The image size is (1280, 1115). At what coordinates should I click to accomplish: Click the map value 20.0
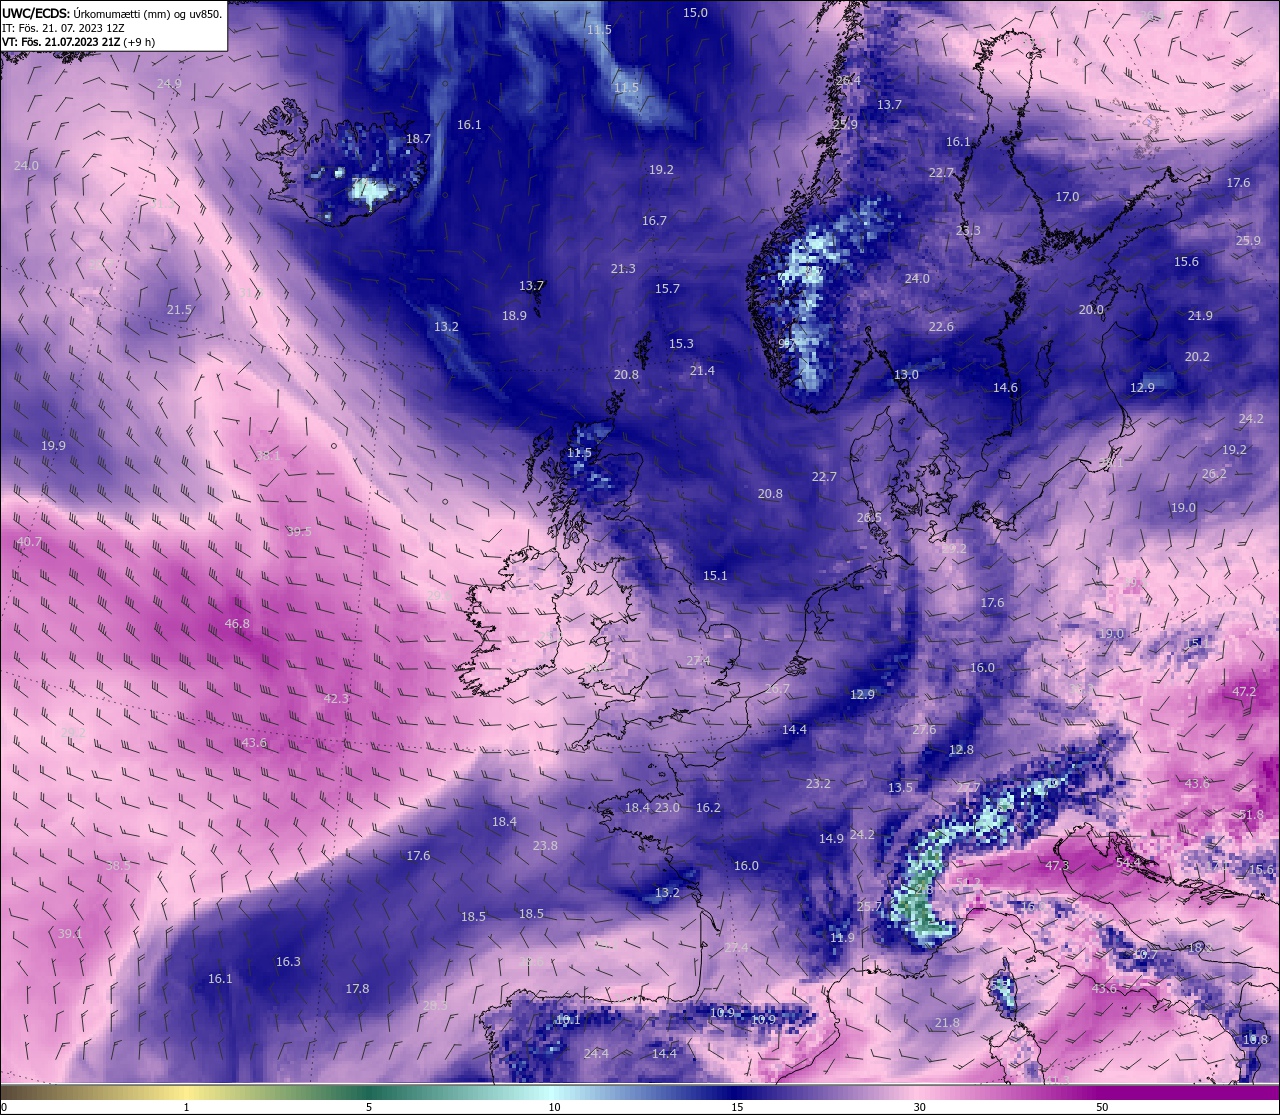click(1091, 310)
